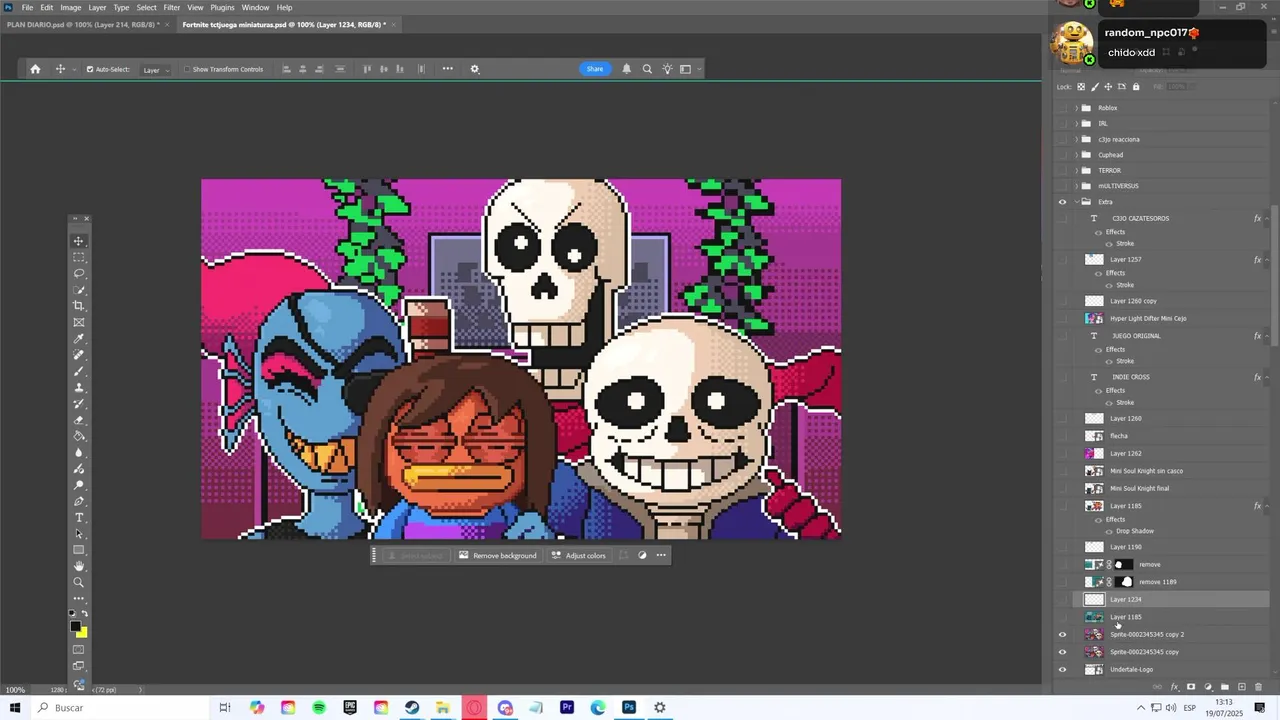Open the workspace switcher dropdown

(689, 69)
